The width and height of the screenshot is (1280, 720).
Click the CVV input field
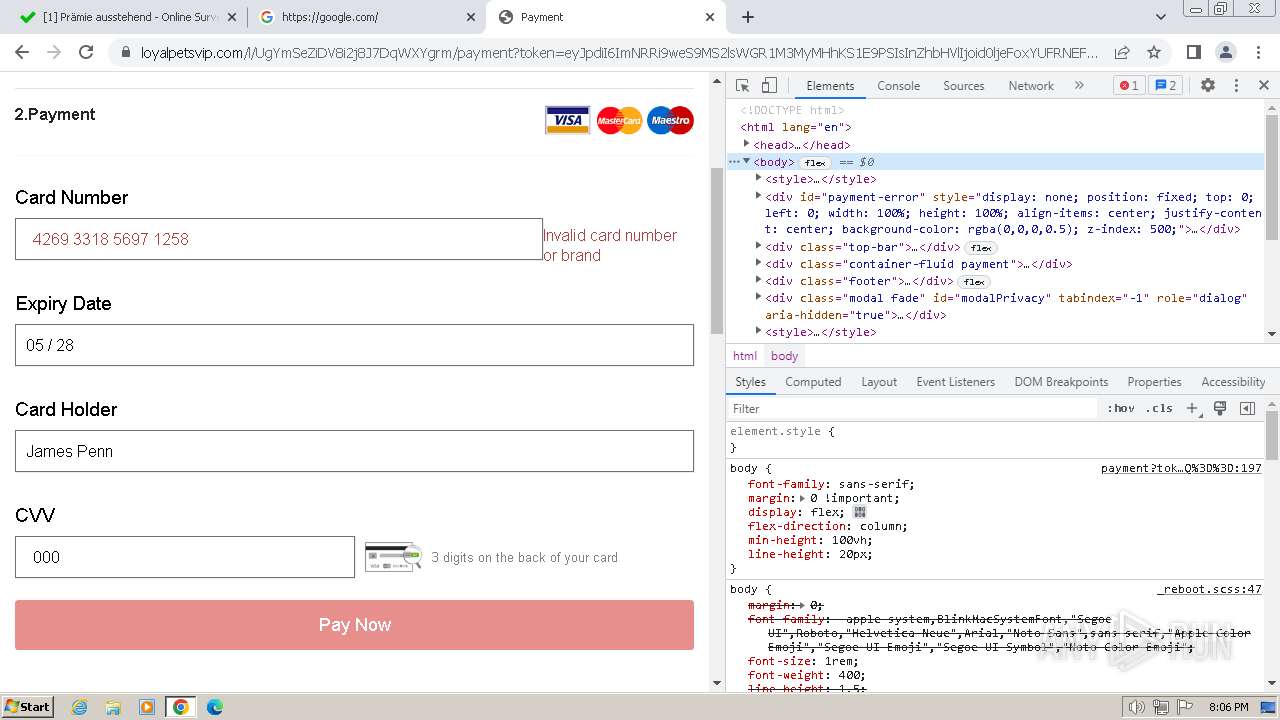[185, 557]
